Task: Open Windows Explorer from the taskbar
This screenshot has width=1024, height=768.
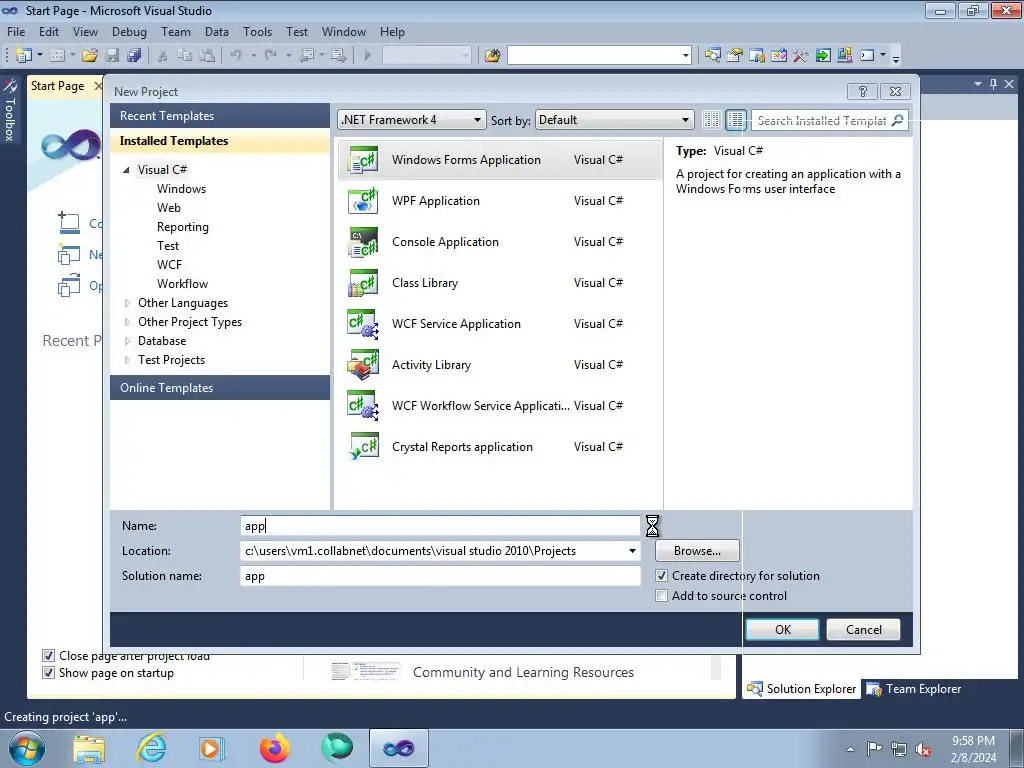Action: tap(89, 748)
